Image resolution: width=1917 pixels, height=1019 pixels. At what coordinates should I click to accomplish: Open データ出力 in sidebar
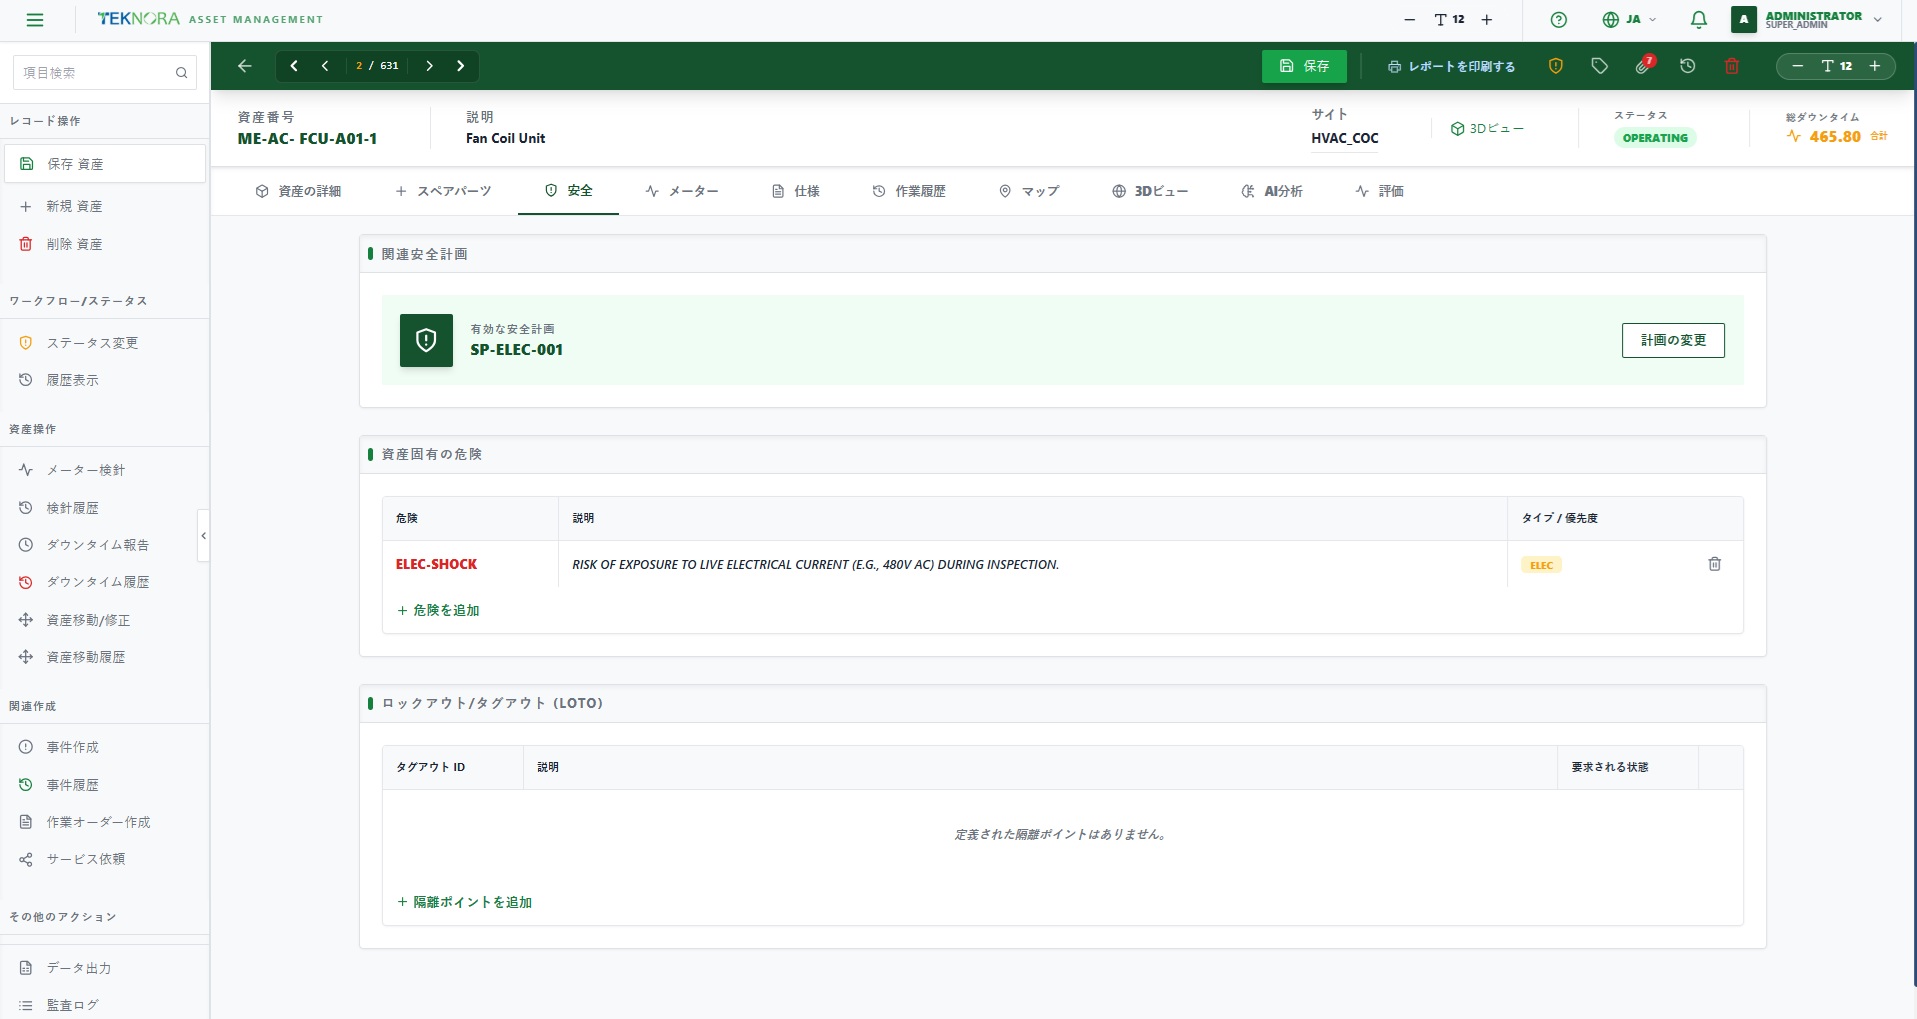click(x=104, y=968)
